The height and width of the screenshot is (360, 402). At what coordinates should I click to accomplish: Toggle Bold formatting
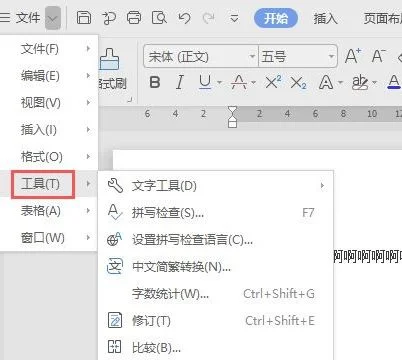coord(155,82)
